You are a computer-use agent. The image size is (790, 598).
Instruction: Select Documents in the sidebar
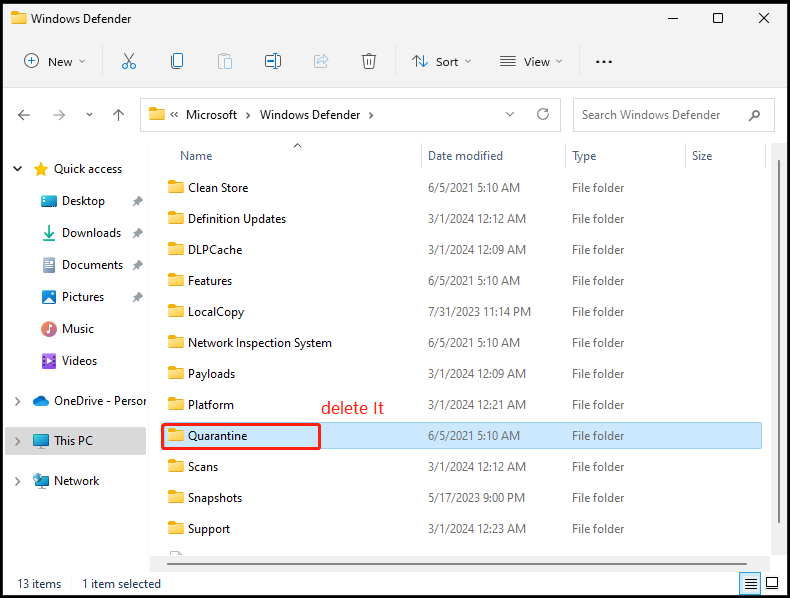[92, 265]
